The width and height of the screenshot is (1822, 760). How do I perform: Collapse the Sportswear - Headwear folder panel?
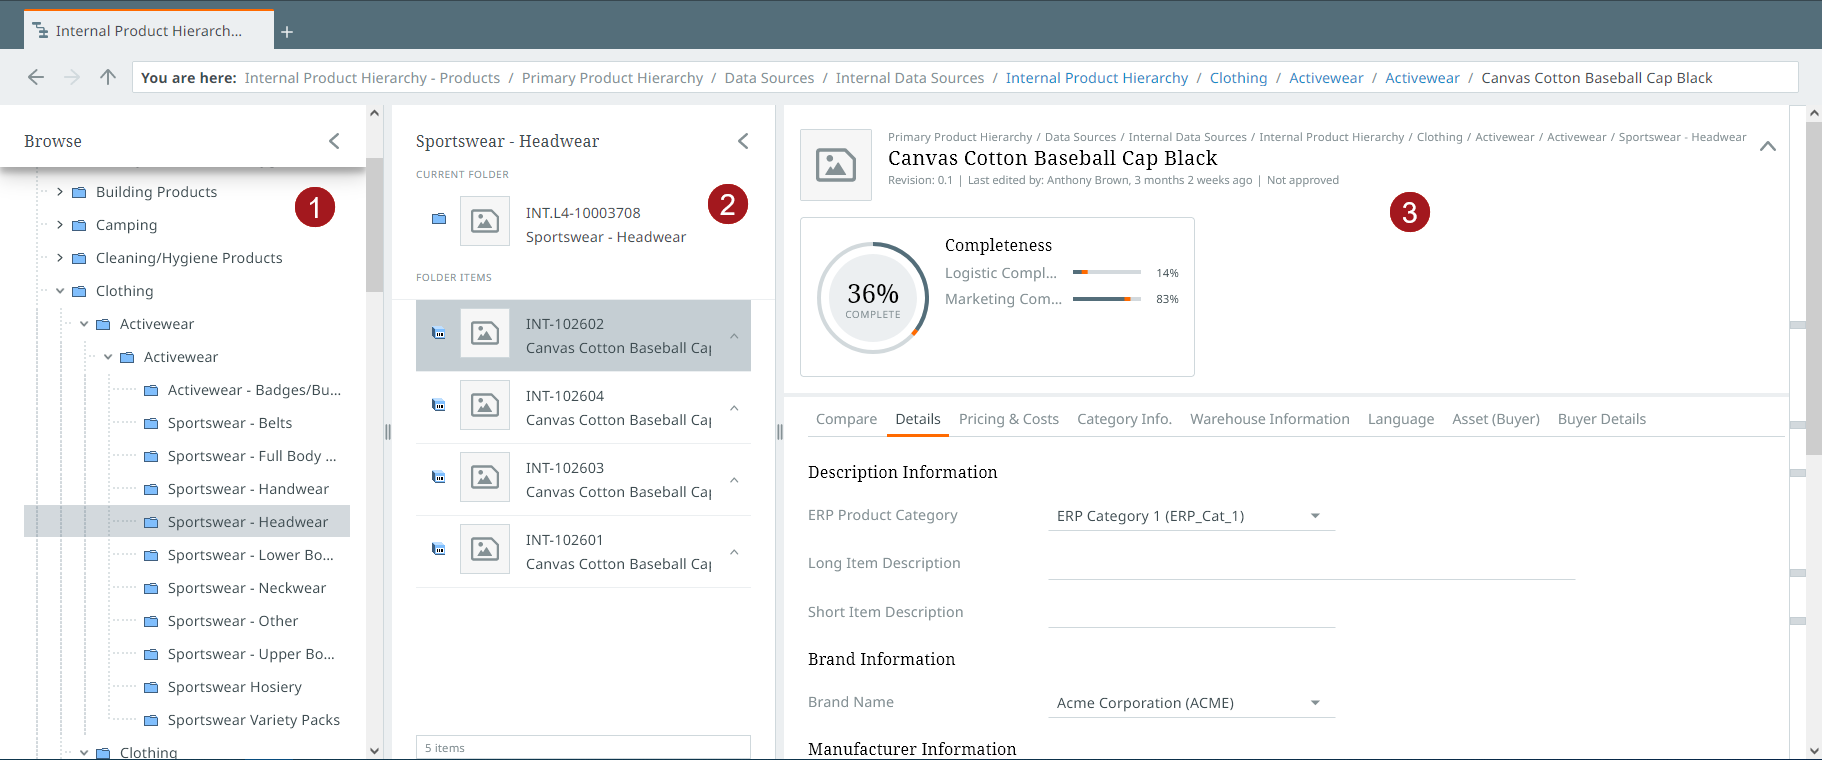pyautogui.click(x=743, y=141)
